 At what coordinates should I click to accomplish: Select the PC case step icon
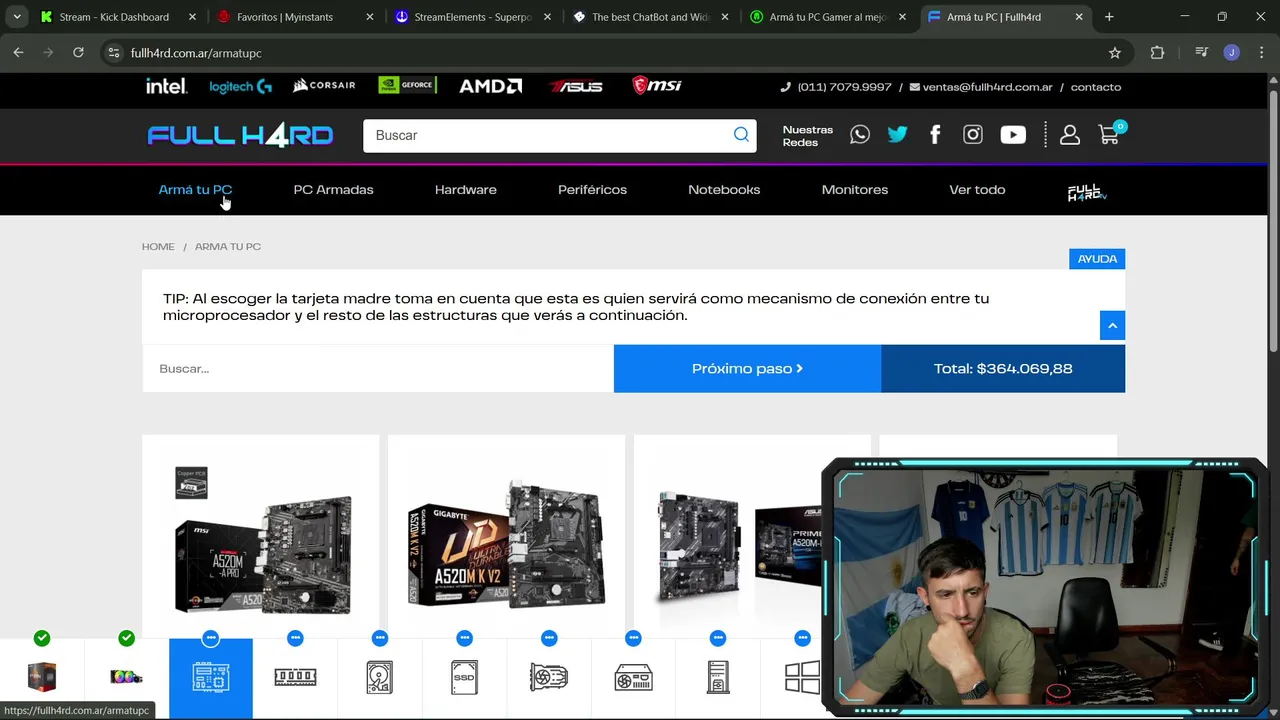(x=718, y=677)
